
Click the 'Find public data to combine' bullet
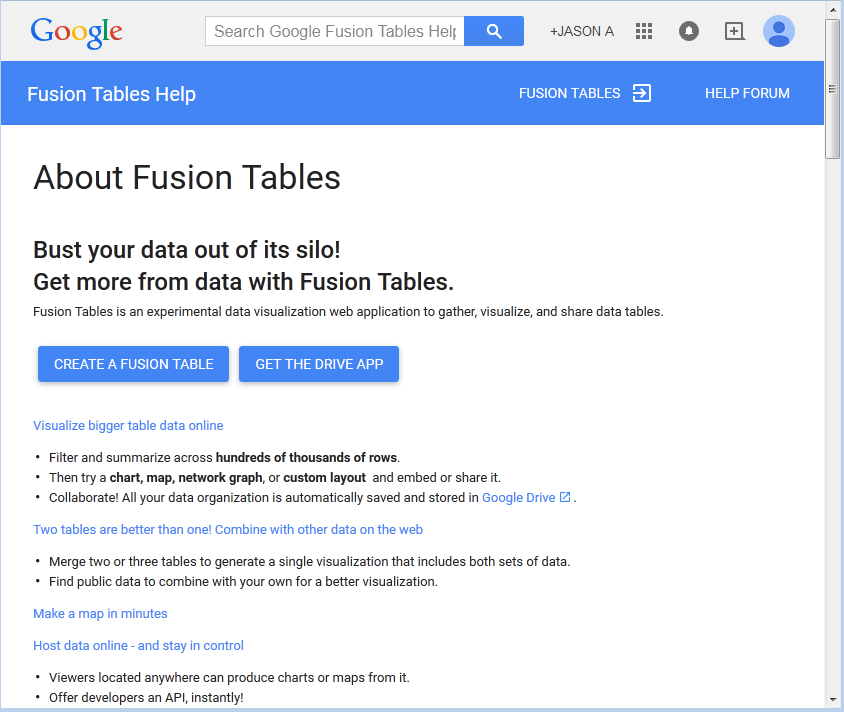243,582
